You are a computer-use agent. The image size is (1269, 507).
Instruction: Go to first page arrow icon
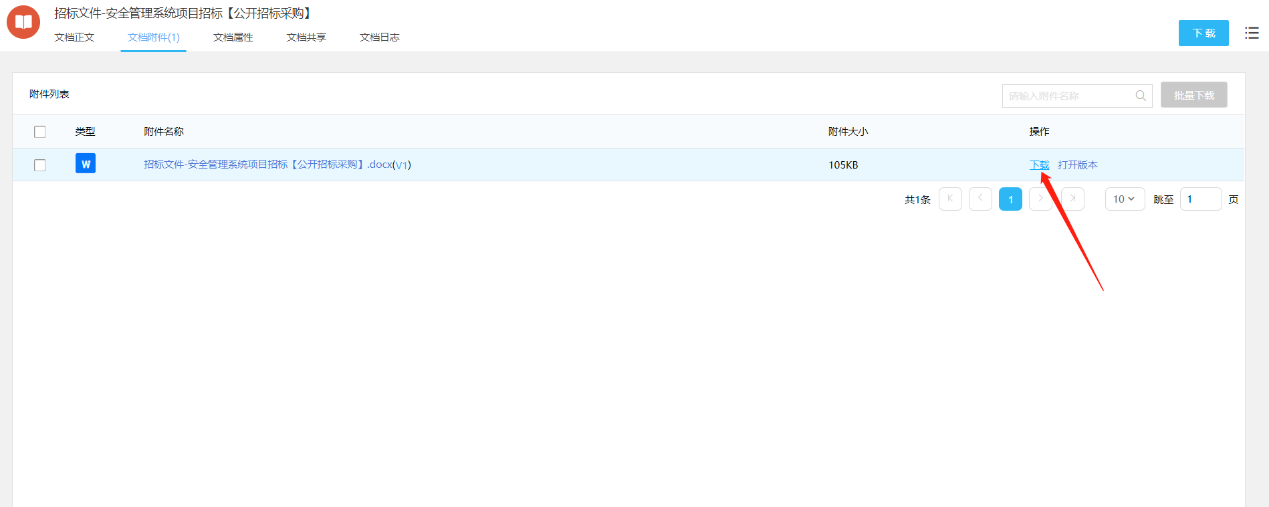coord(950,199)
